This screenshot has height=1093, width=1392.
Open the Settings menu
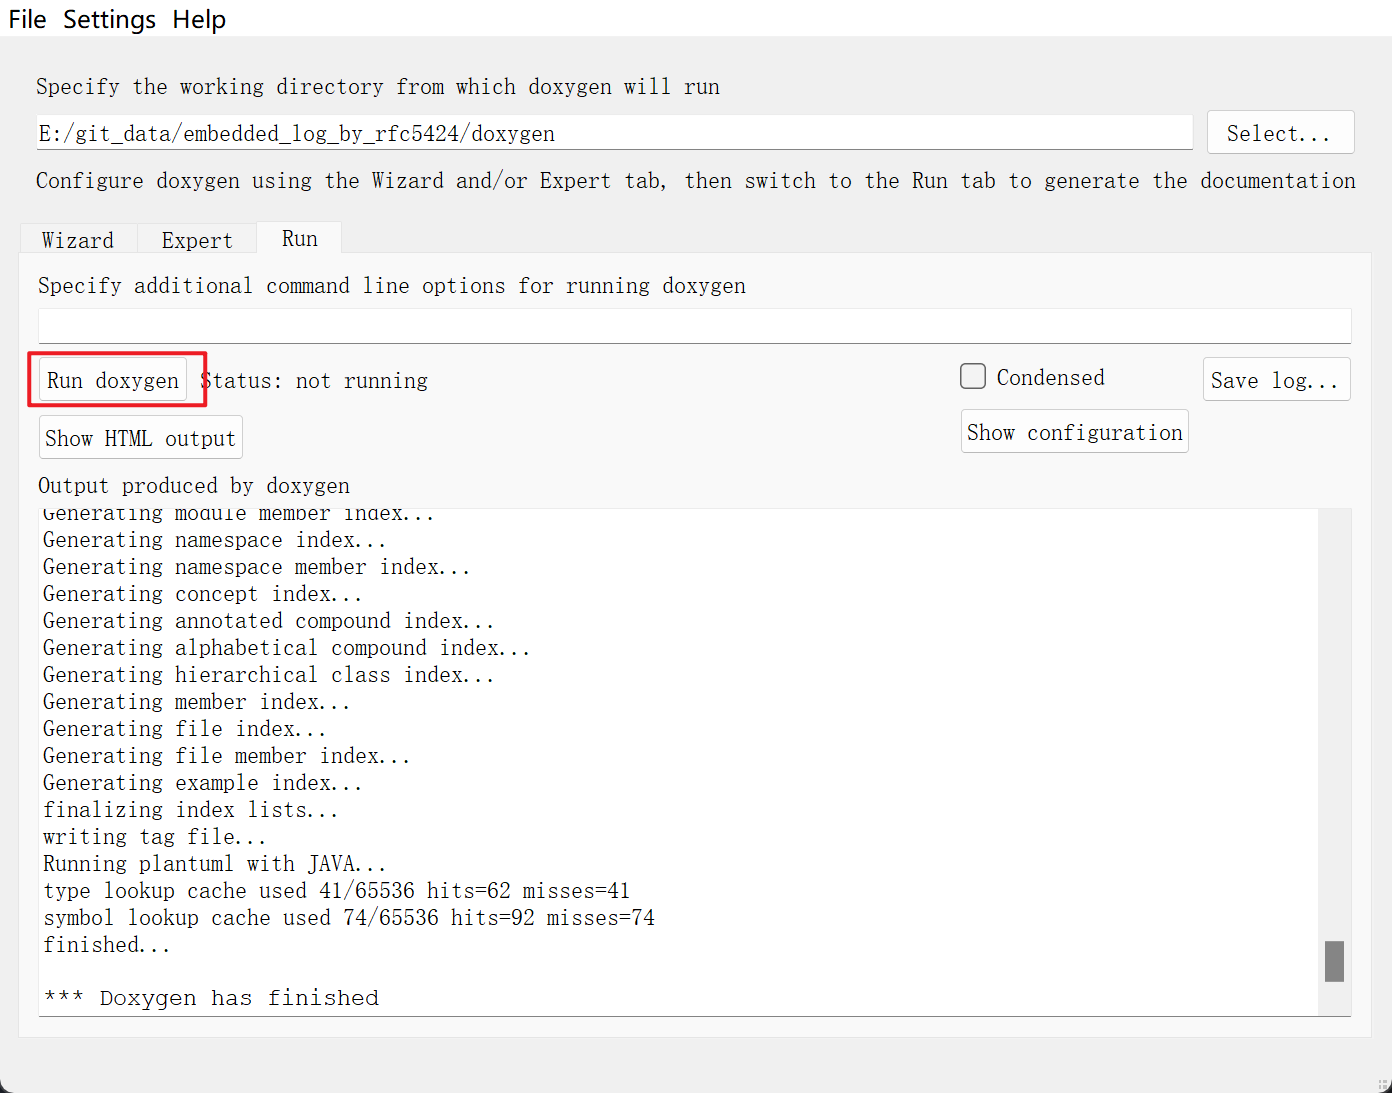click(x=109, y=19)
